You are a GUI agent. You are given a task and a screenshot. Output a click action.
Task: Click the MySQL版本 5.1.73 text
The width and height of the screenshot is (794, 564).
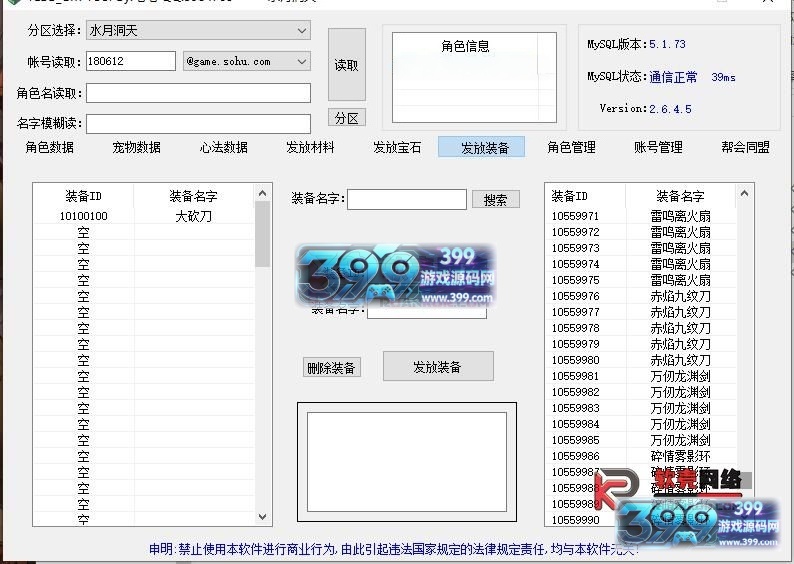pyautogui.click(x=636, y=44)
